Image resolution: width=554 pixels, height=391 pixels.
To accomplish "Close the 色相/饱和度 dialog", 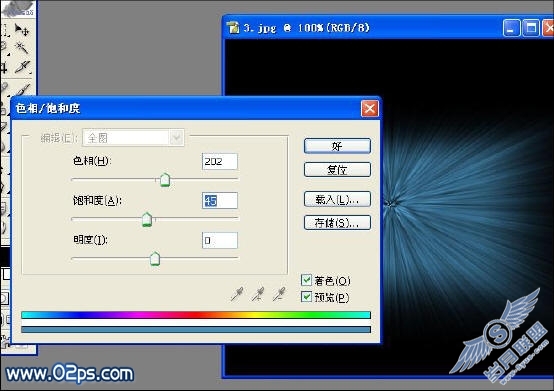I will 370,108.
